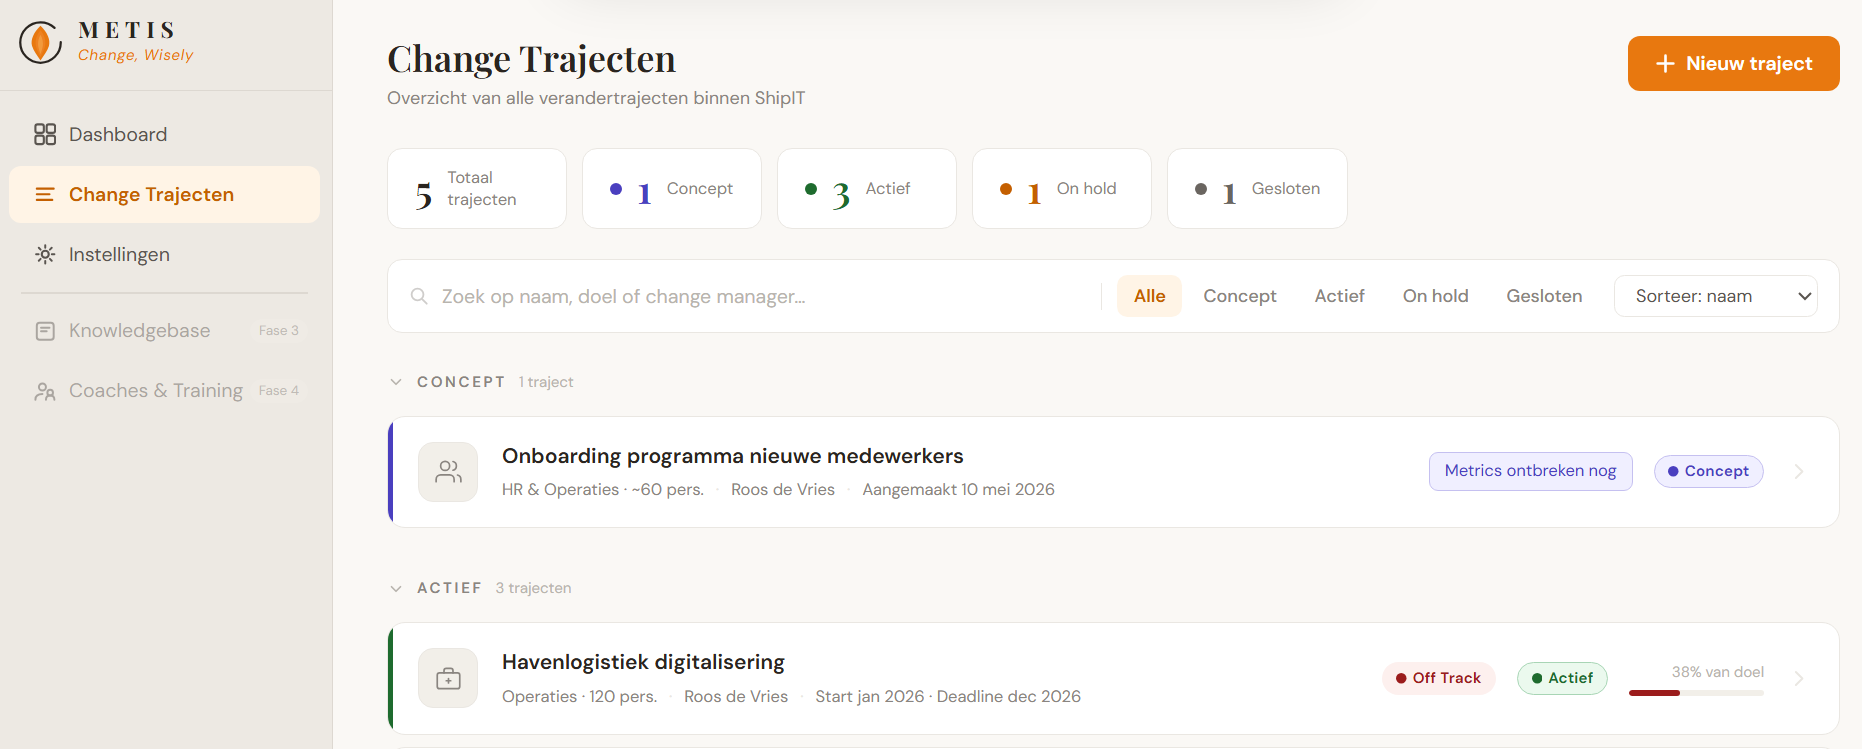This screenshot has width=1862, height=749.
Task: Click the Nieuw traject button
Action: point(1733,63)
